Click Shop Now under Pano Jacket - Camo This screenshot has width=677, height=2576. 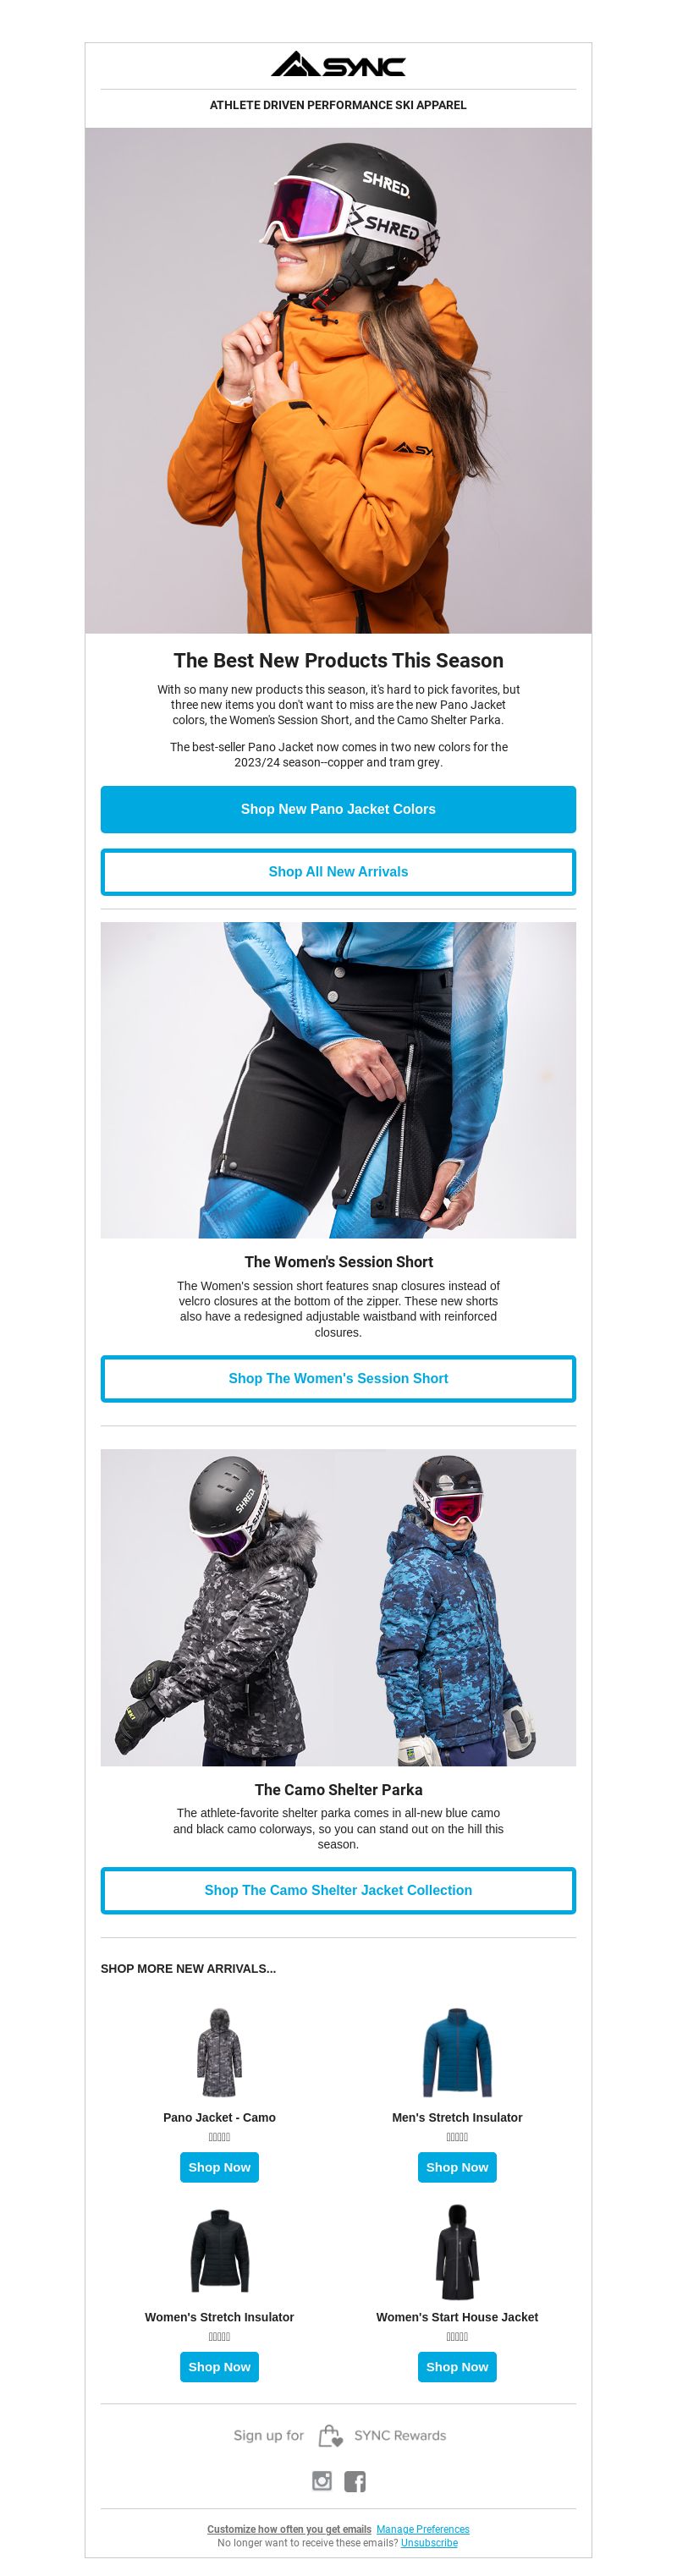219,2167
